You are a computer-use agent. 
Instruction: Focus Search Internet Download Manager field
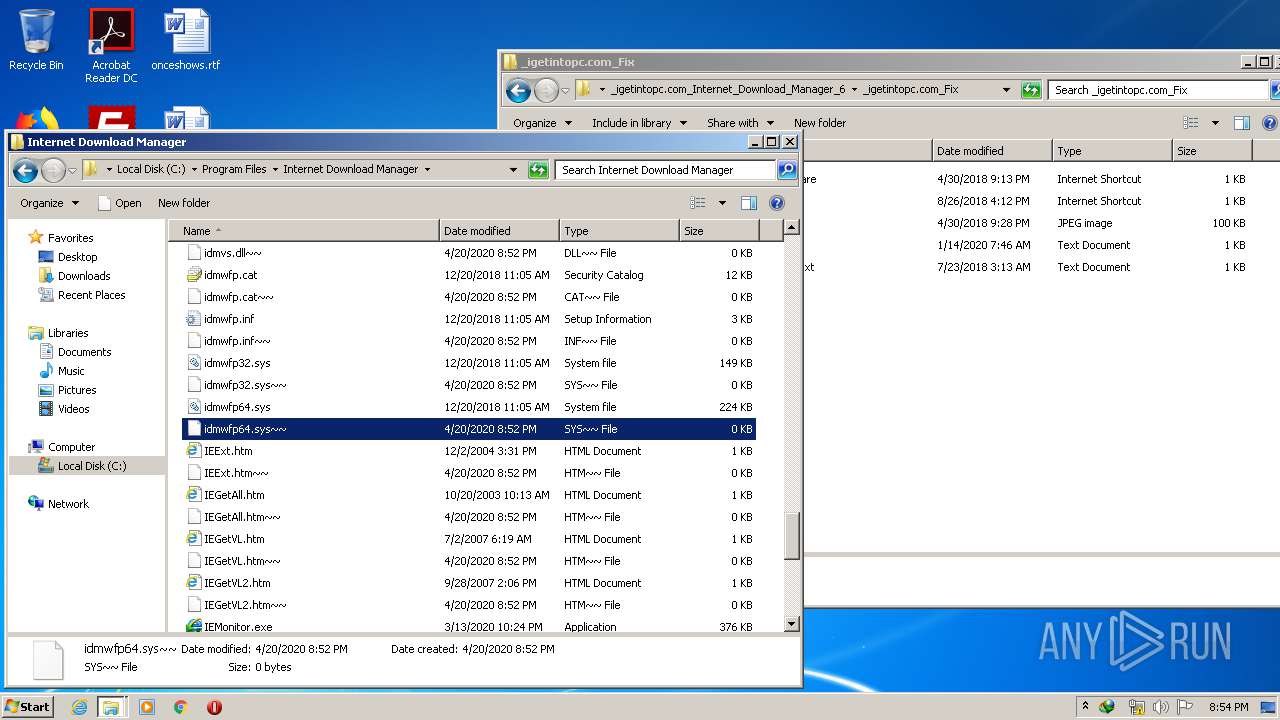[x=665, y=170]
